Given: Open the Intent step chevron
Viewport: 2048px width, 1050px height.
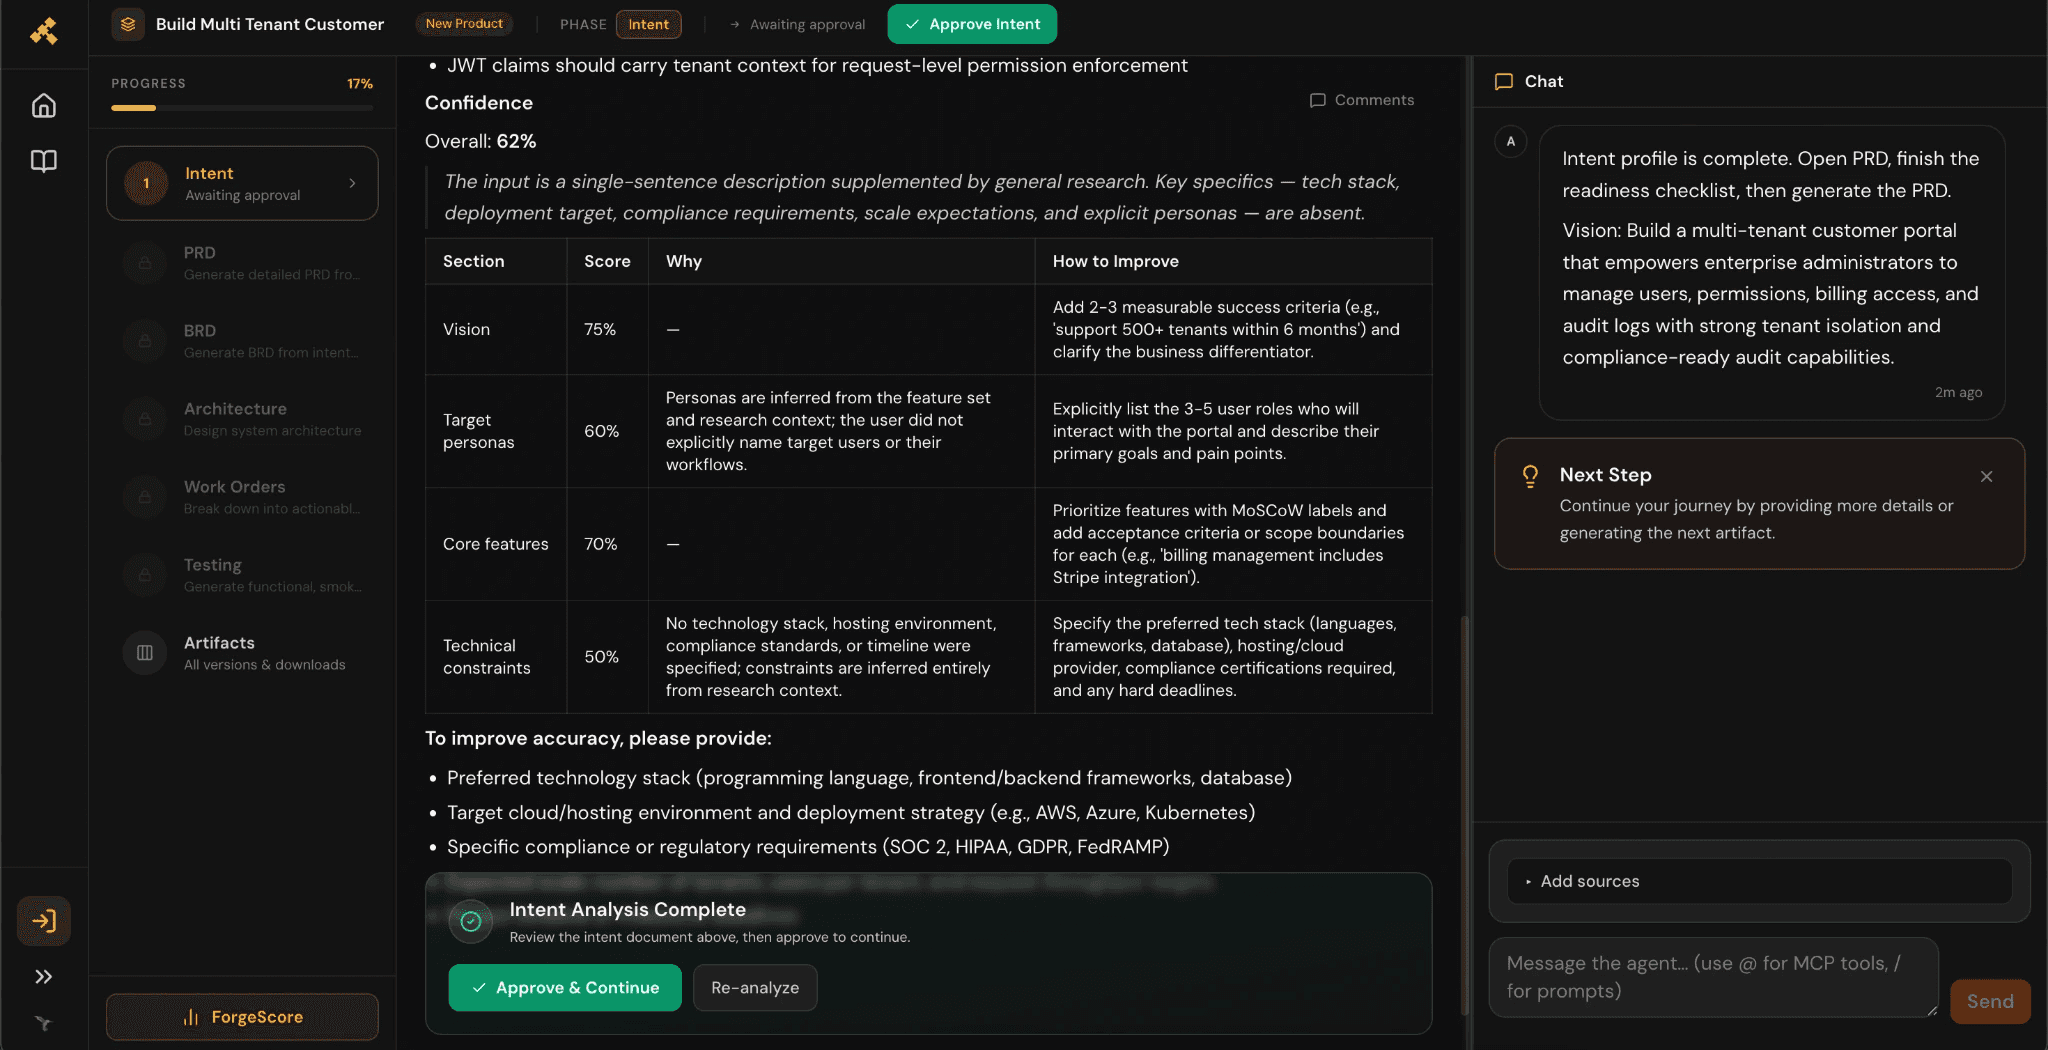Looking at the screenshot, I should 352,183.
